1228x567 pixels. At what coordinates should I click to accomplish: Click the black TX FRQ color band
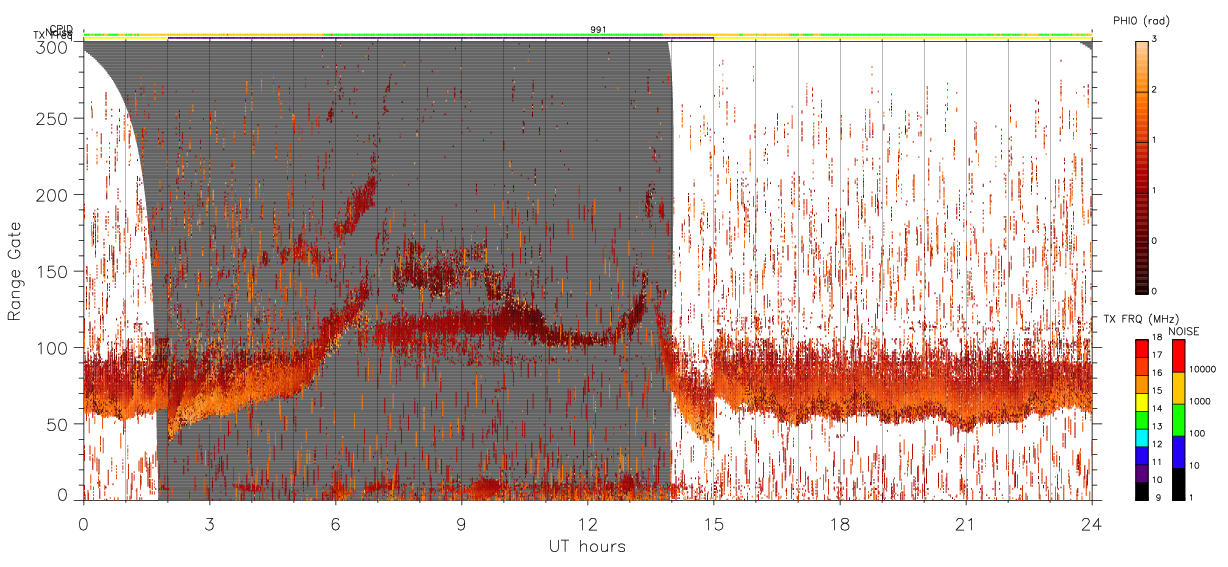coord(1142,491)
